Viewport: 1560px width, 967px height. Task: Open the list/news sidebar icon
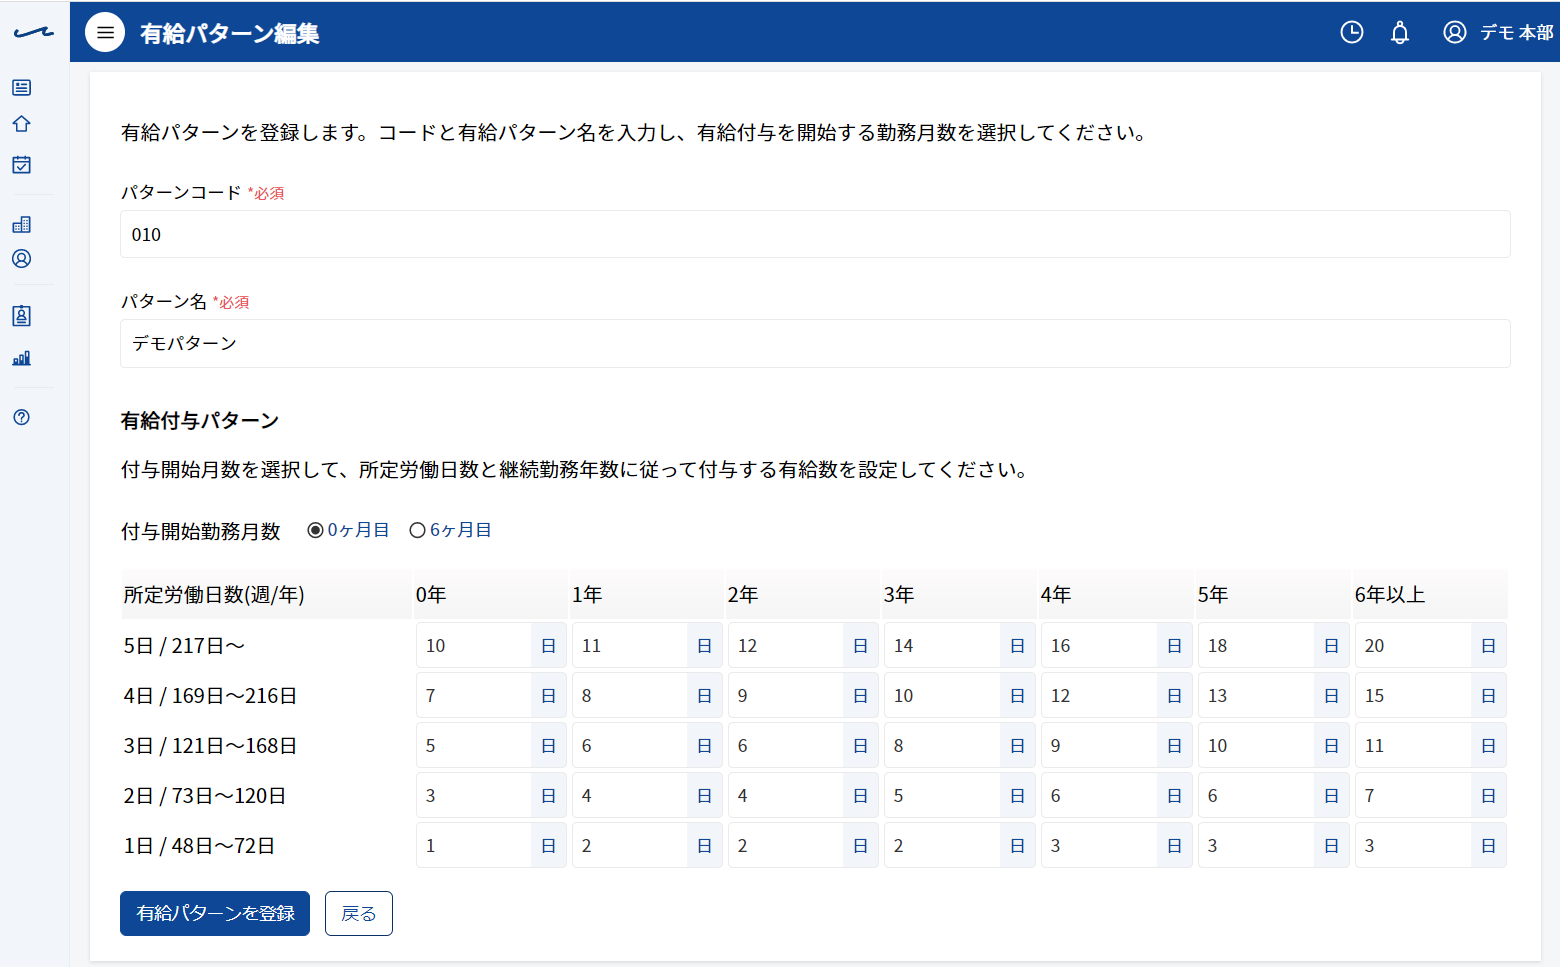coord(21,88)
